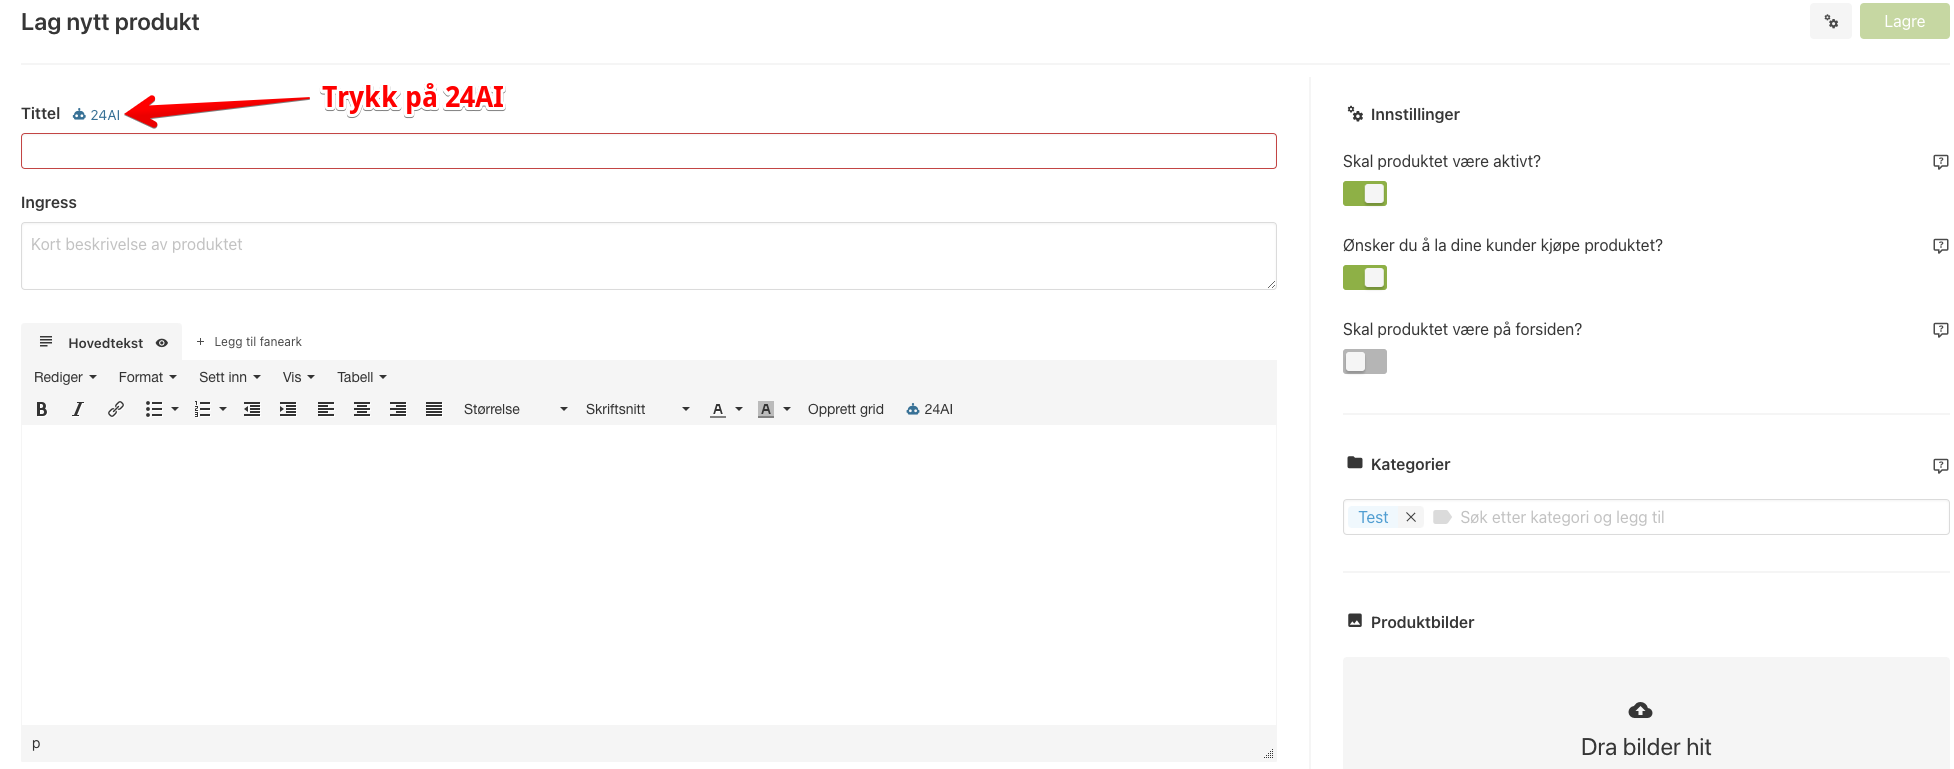The width and height of the screenshot is (1954, 769).
Task: Open help for letting customers buy the product
Action: 1940,246
